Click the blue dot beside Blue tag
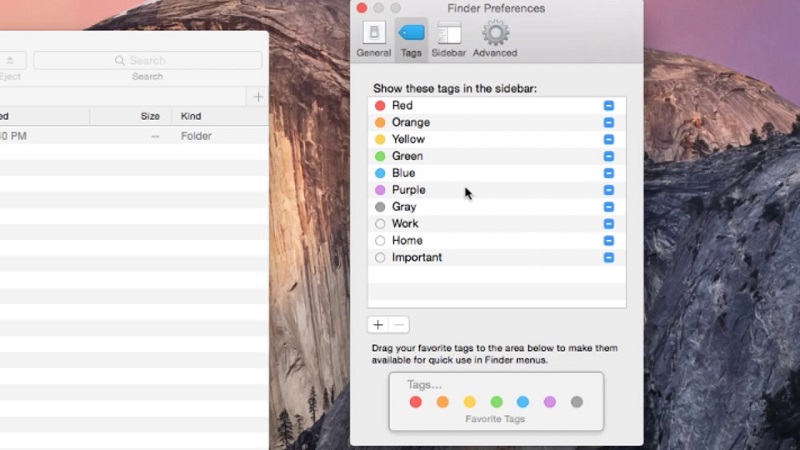 (380, 173)
